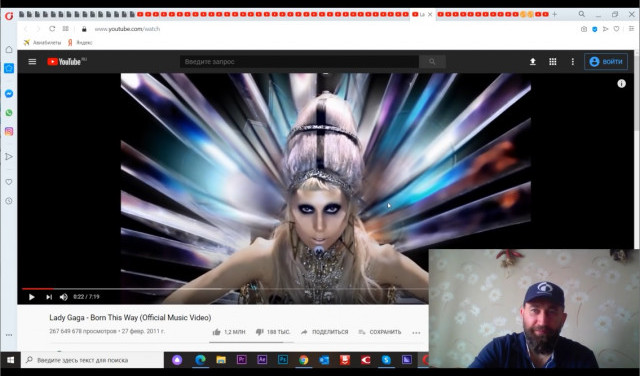
Task: Click the search magnifier button
Action: (432, 62)
